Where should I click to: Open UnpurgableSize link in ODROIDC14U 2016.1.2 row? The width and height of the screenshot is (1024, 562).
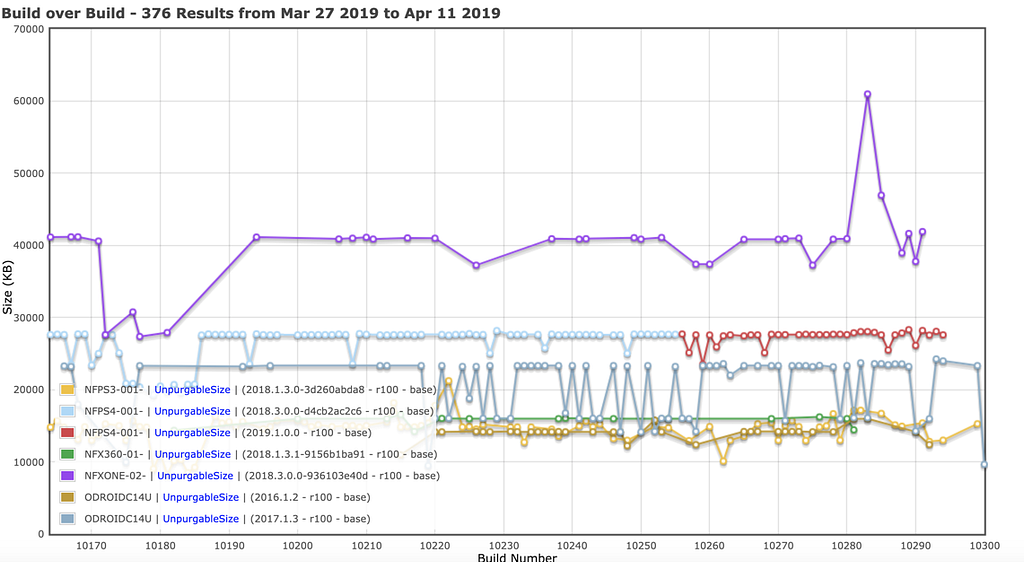coord(200,497)
